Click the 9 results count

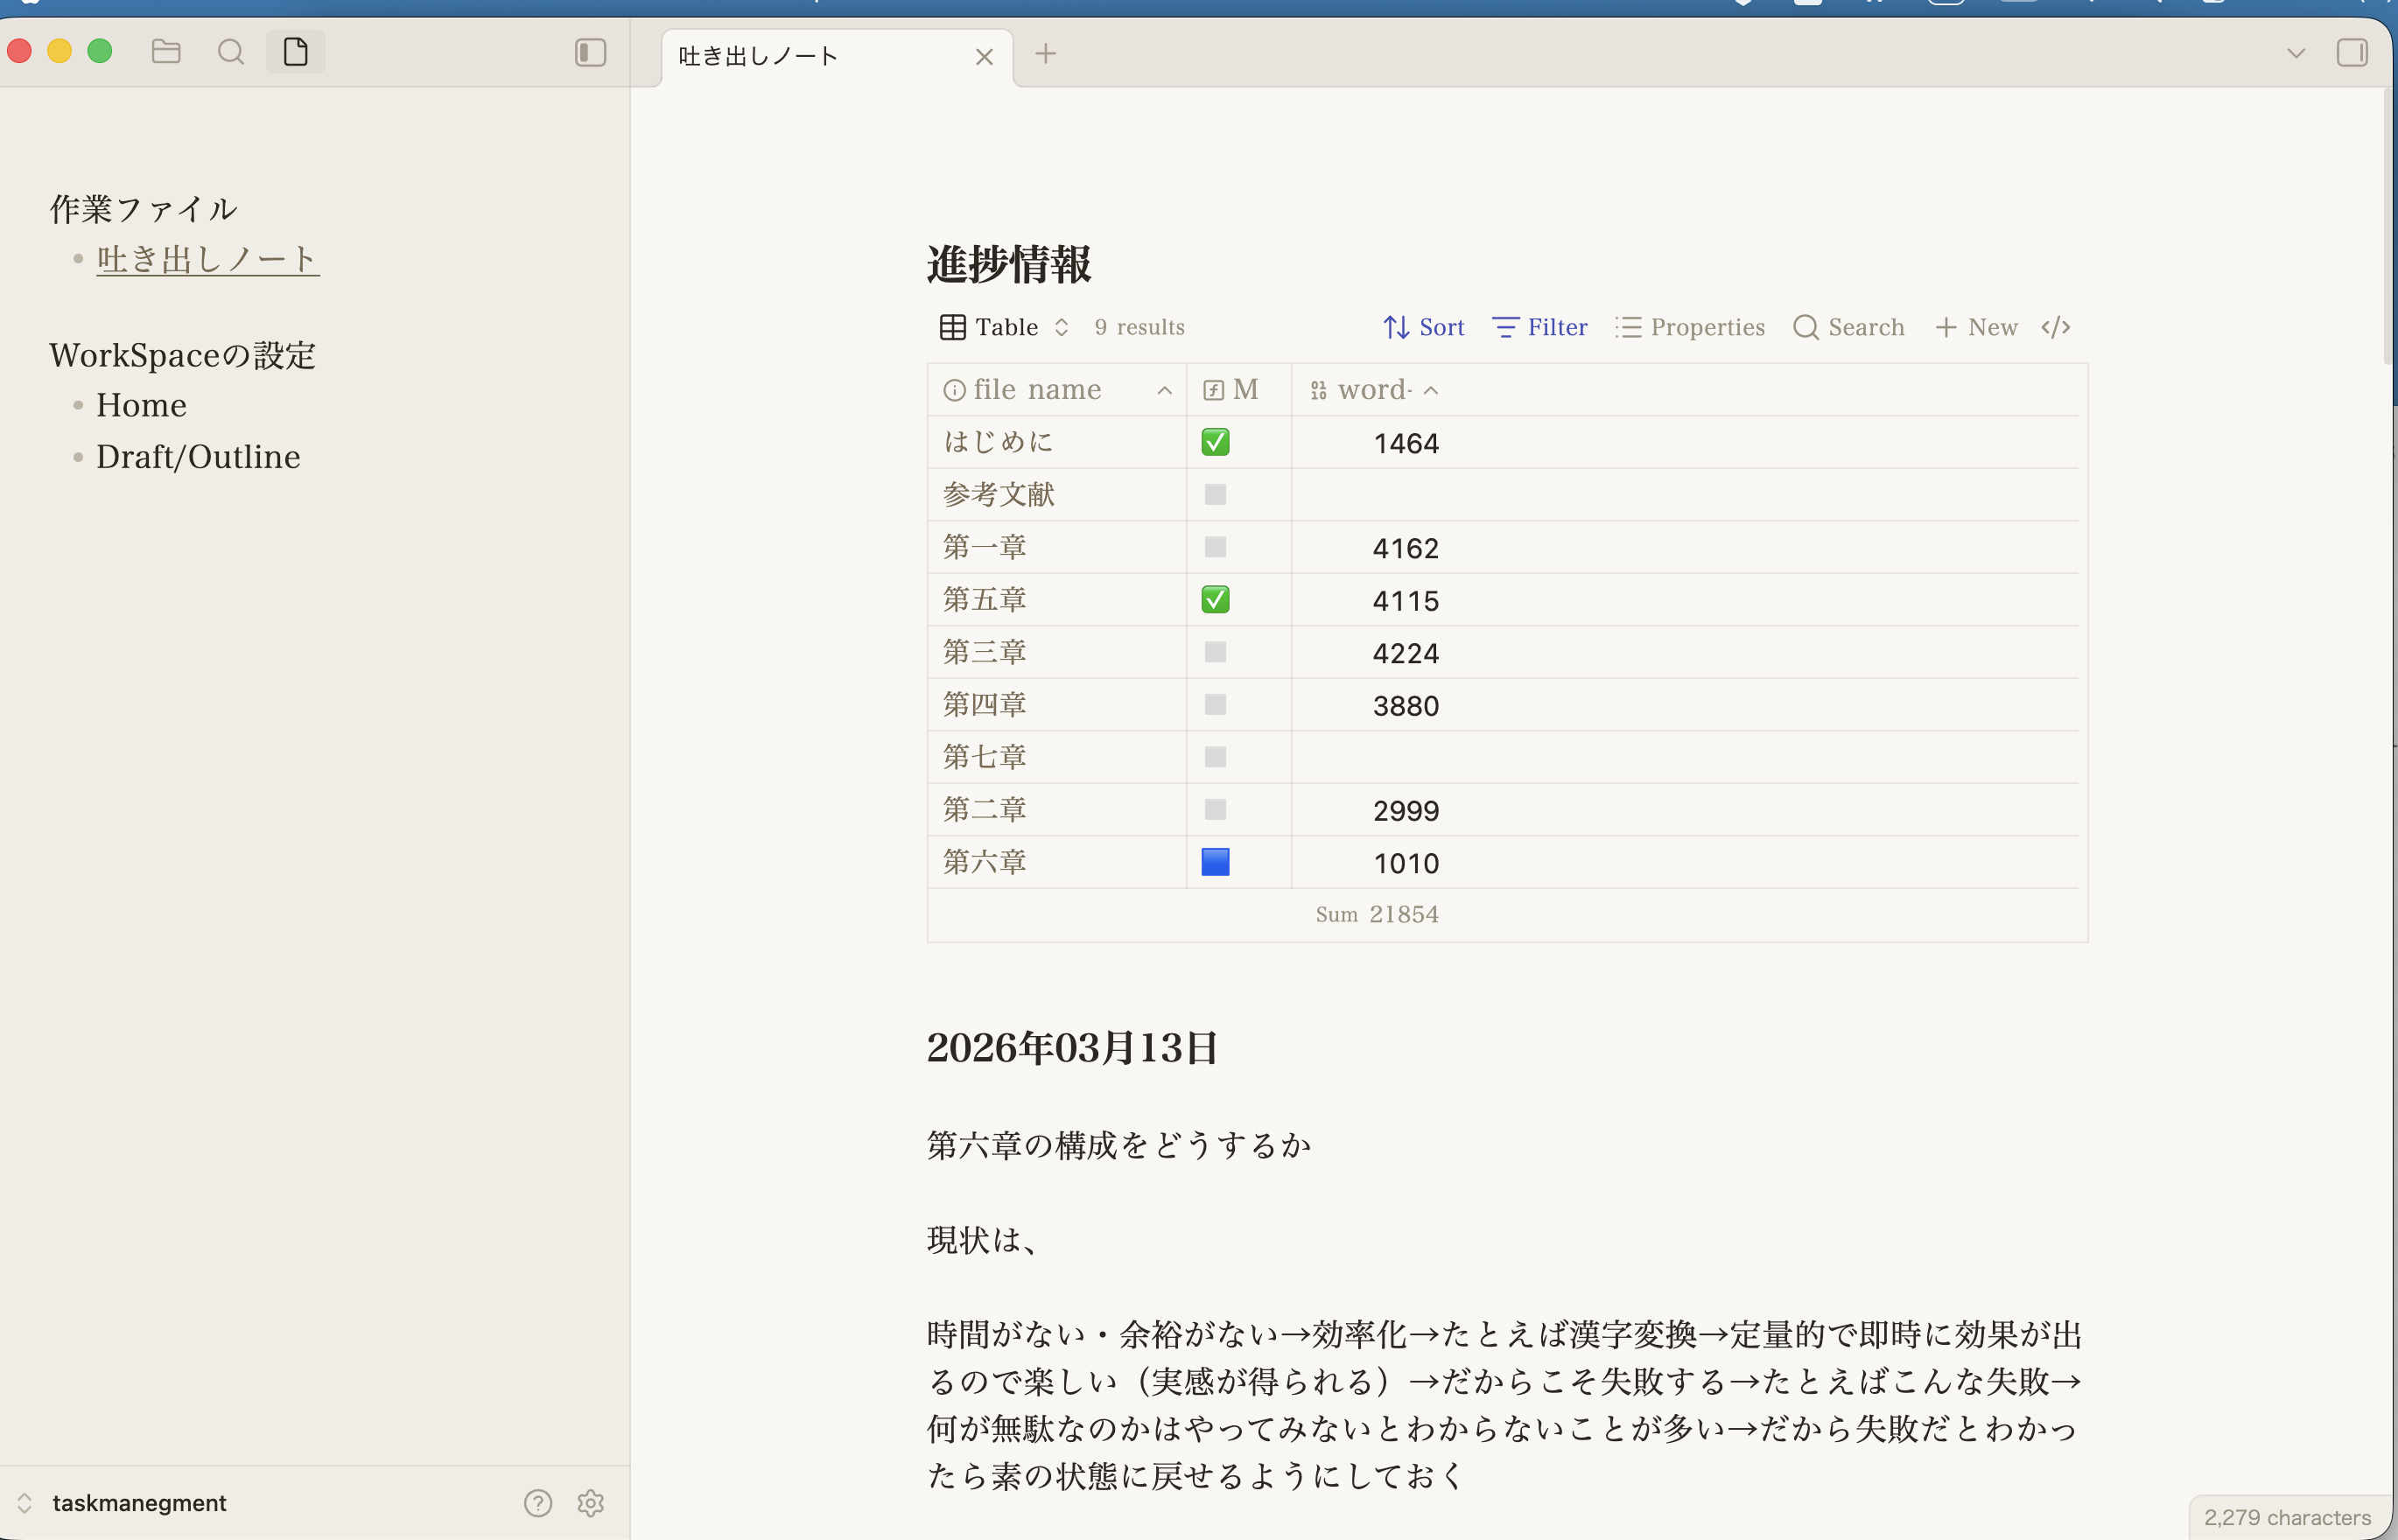click(x=1139, y=327)
